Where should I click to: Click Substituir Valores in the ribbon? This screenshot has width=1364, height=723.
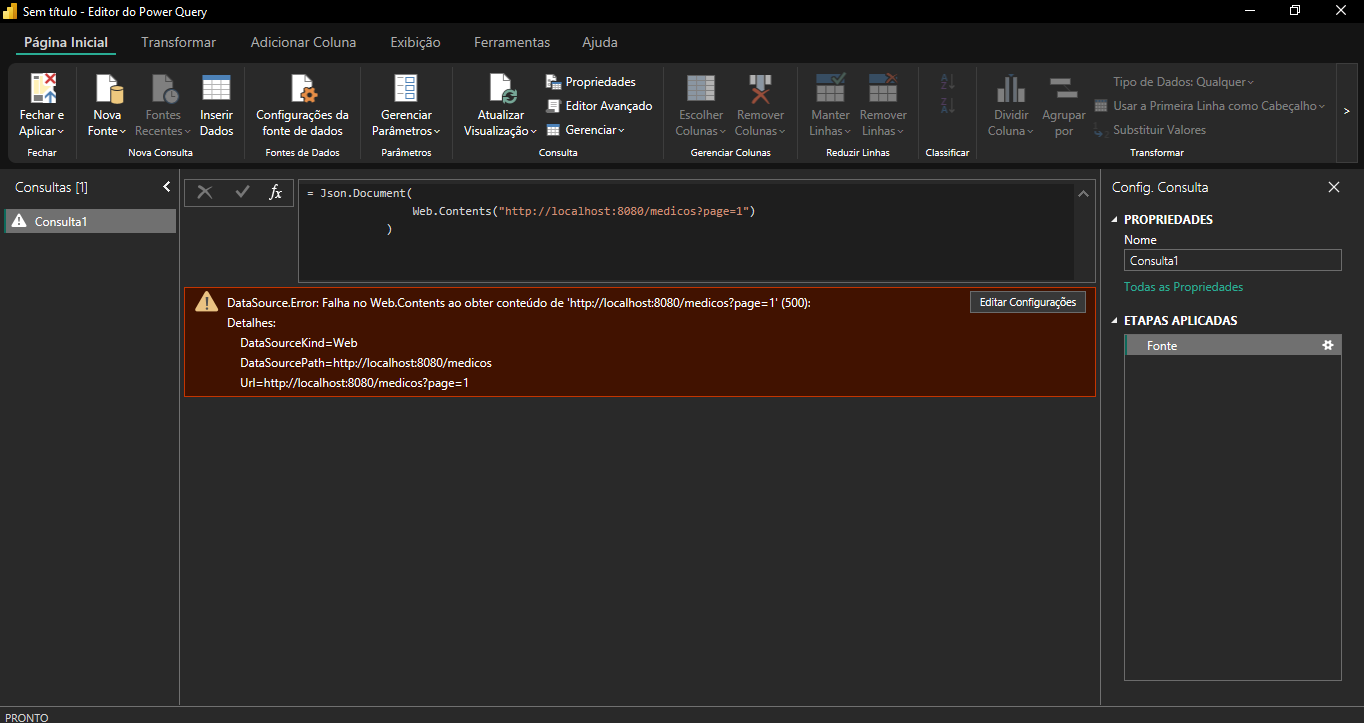tap(1150, 130)
